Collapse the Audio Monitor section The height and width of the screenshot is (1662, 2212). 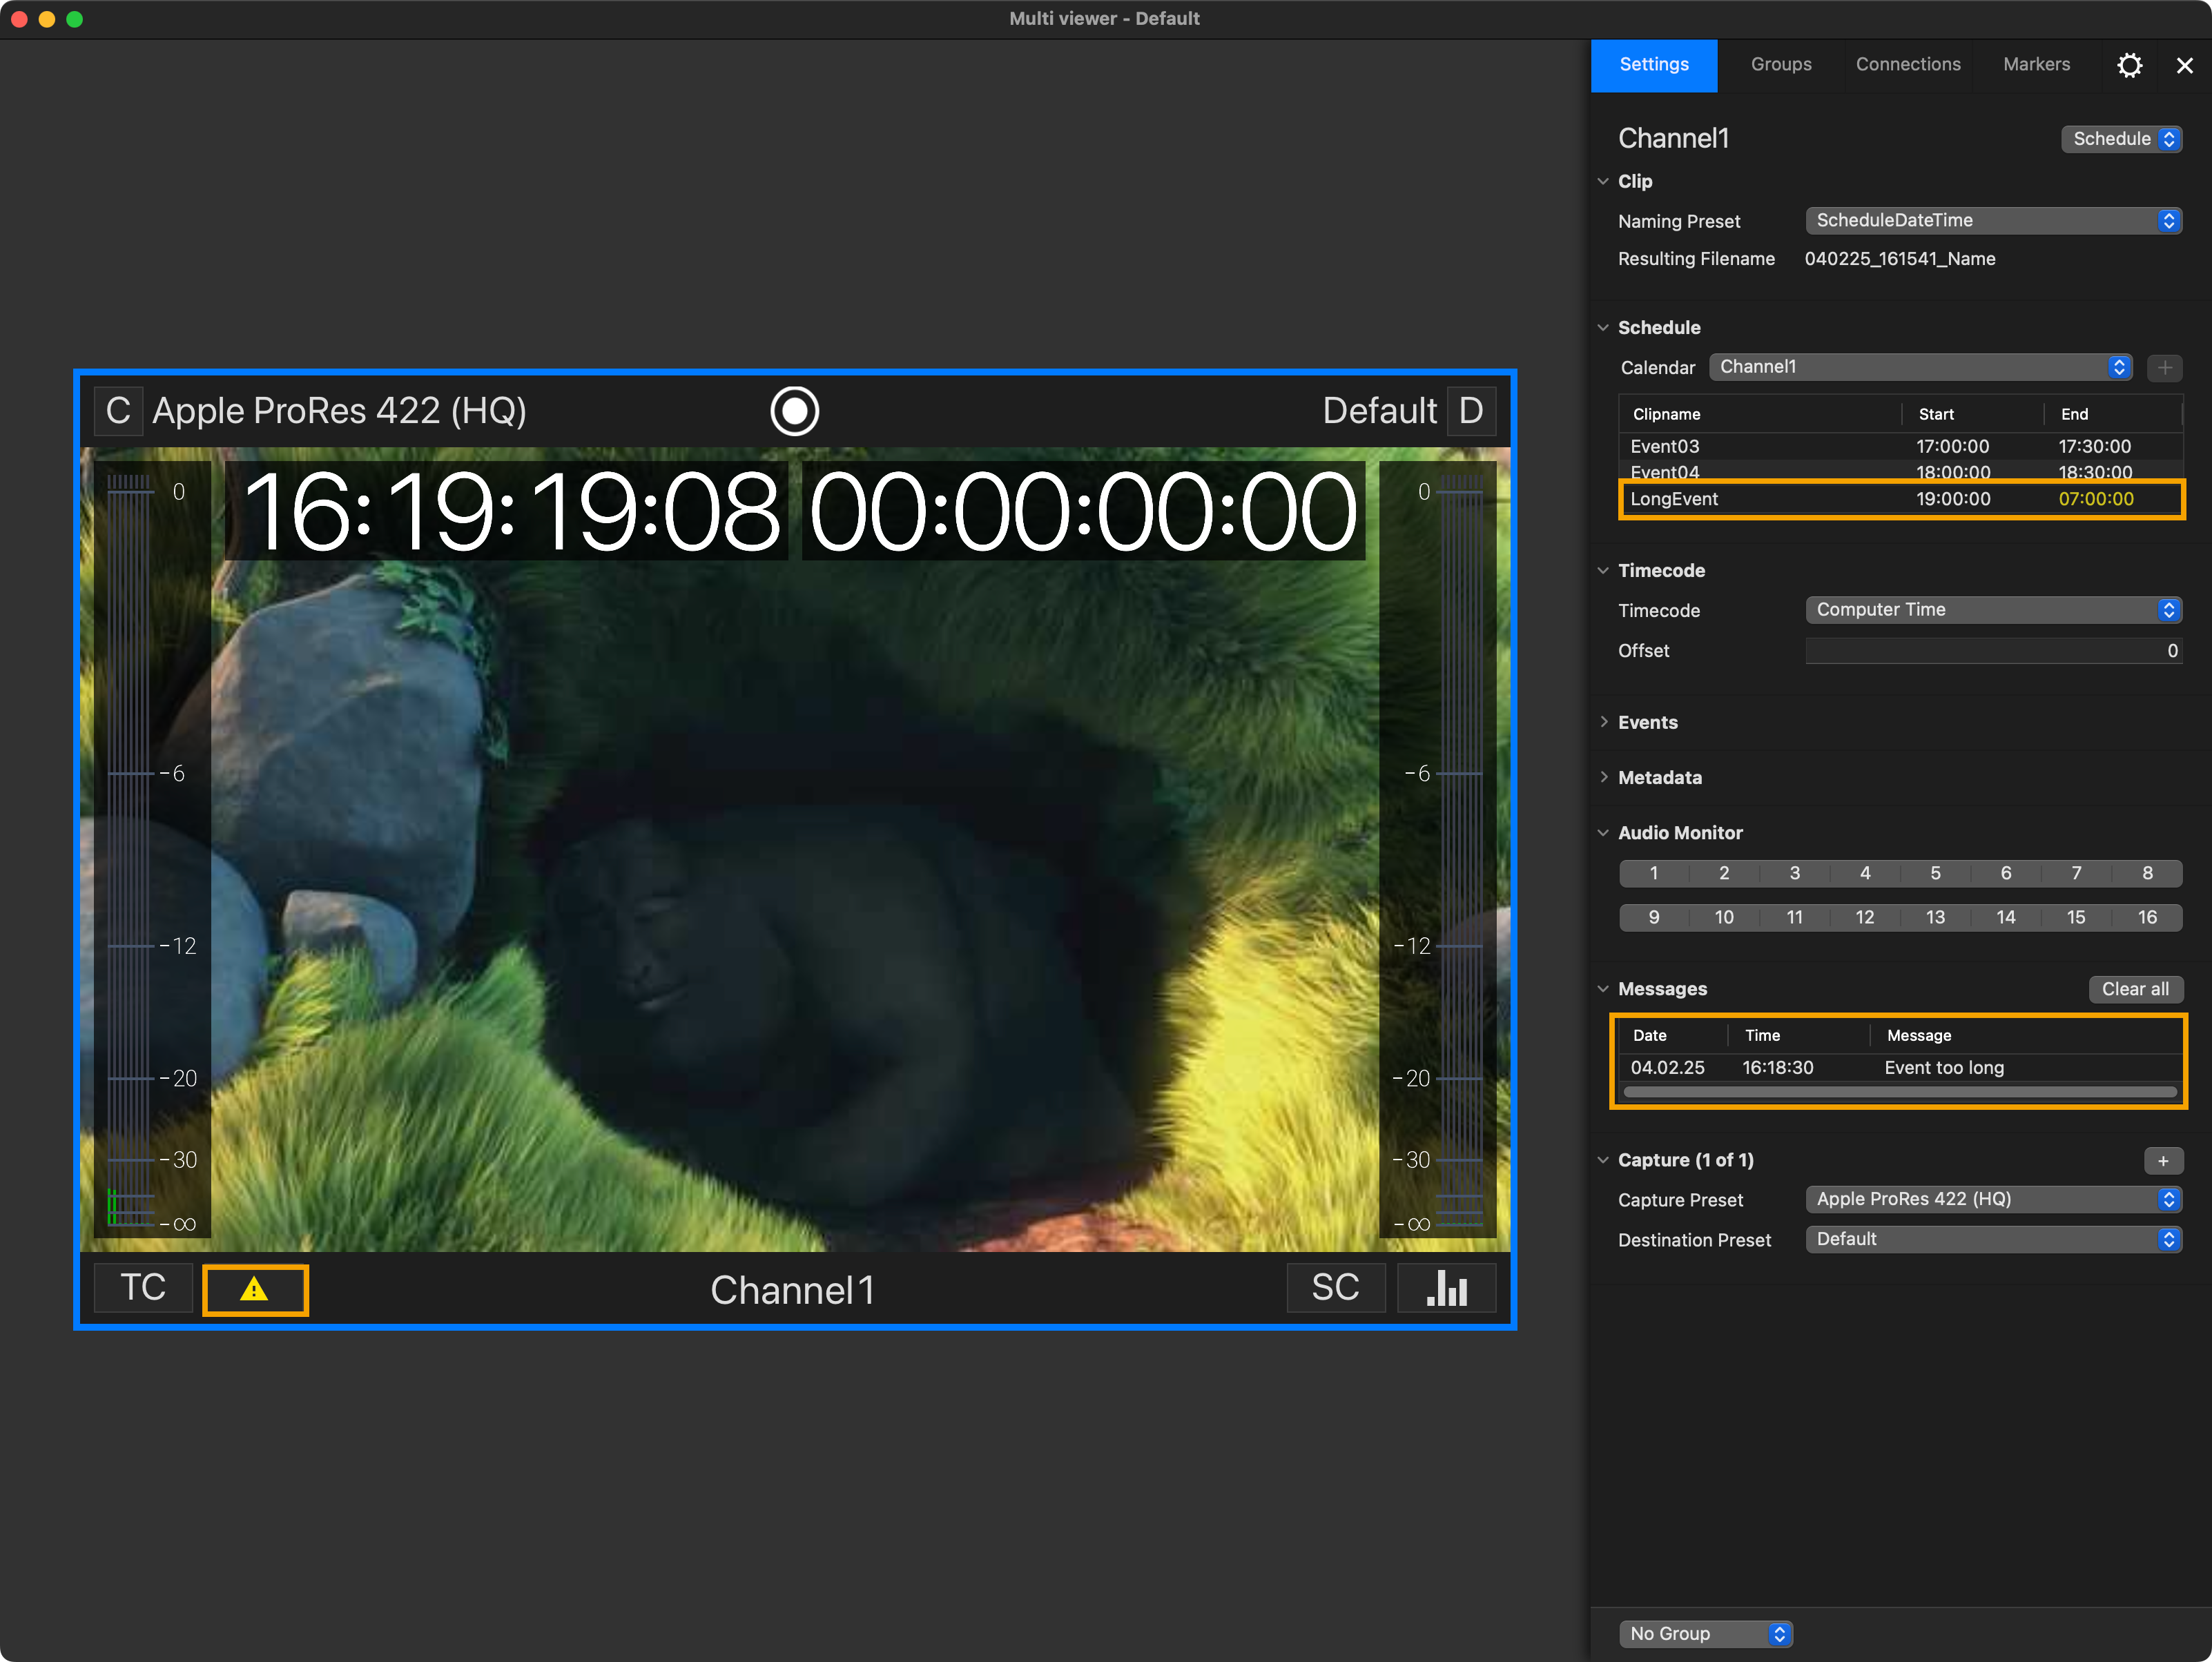pos(1603,832)
